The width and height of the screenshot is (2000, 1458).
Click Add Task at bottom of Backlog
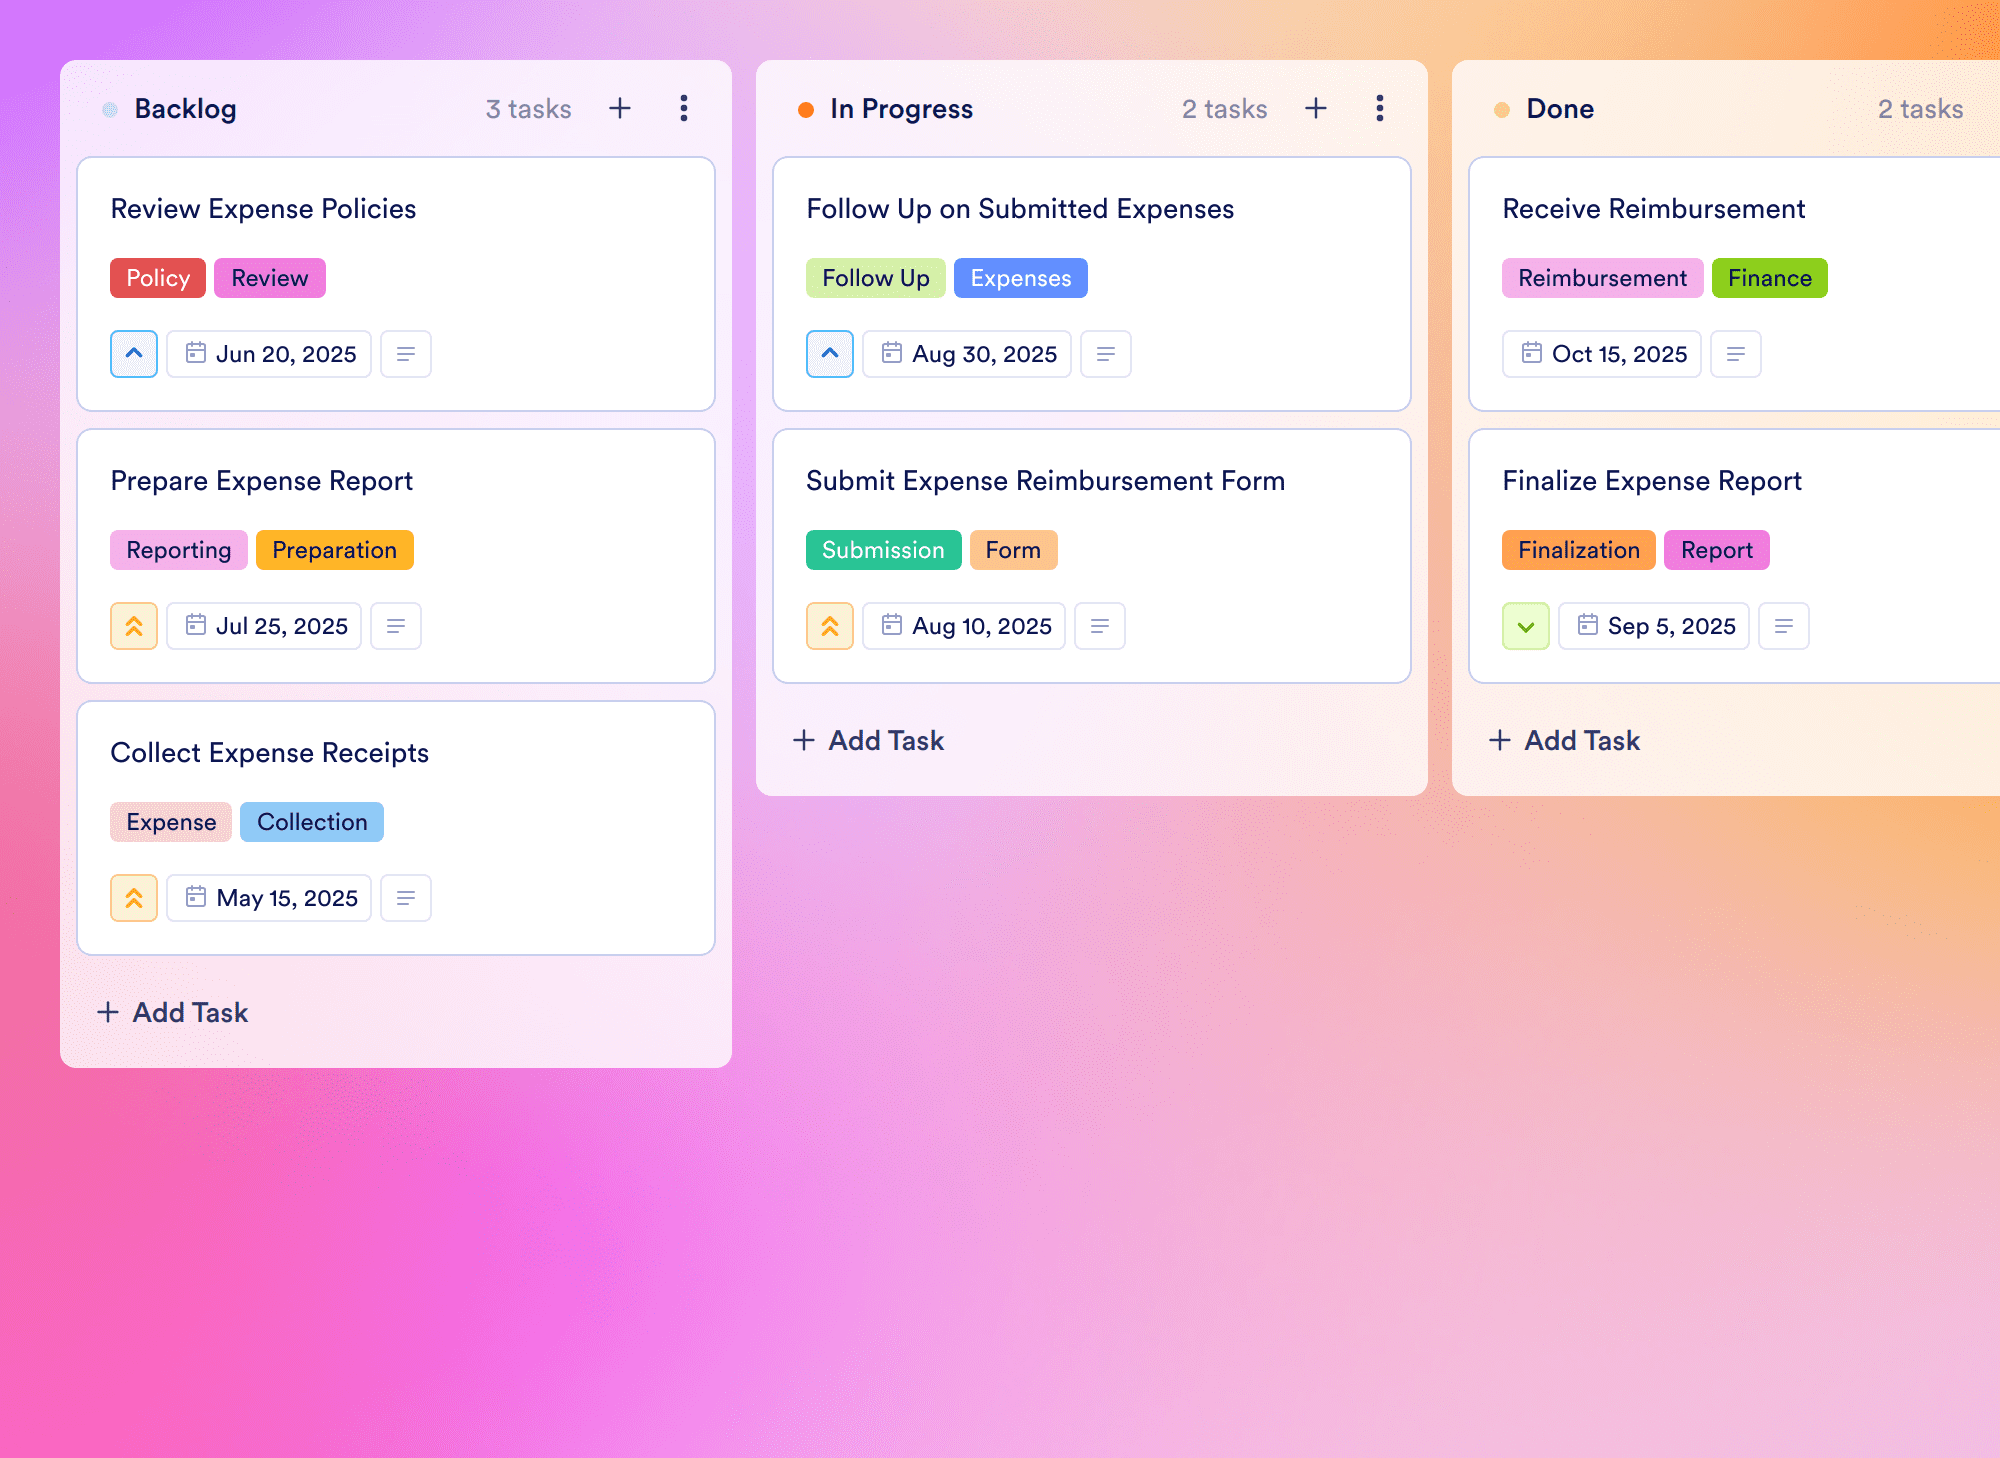[172, 1012]
